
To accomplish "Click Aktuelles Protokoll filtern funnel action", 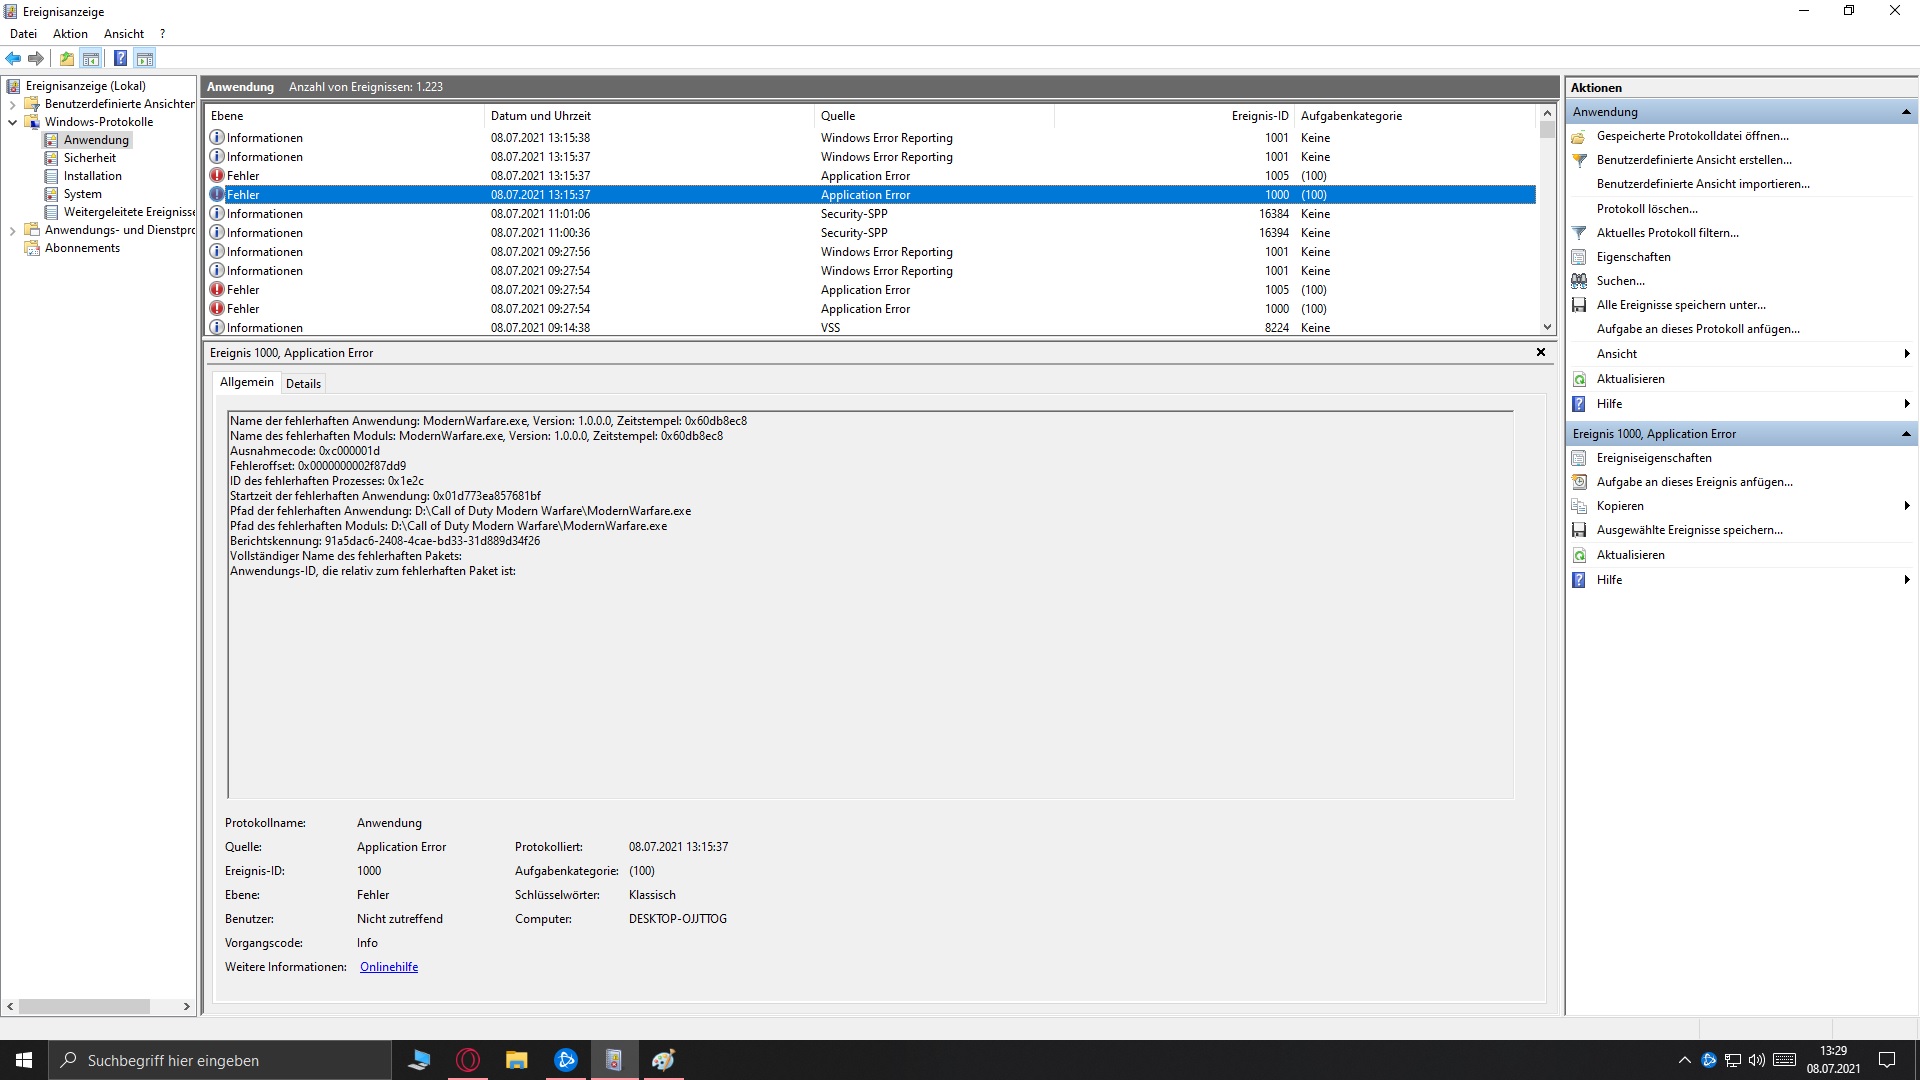I will (x=1667, y=233).
